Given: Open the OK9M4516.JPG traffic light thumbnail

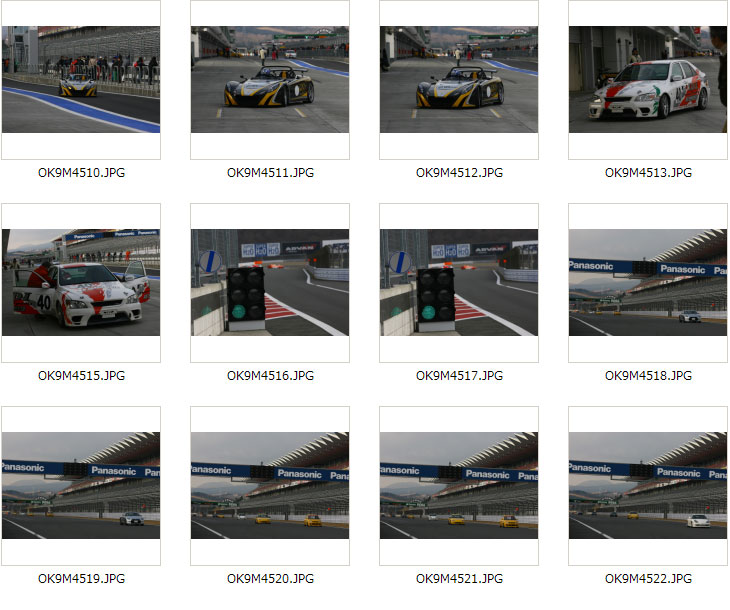Looking at the screenshot, I should [270, 283].
